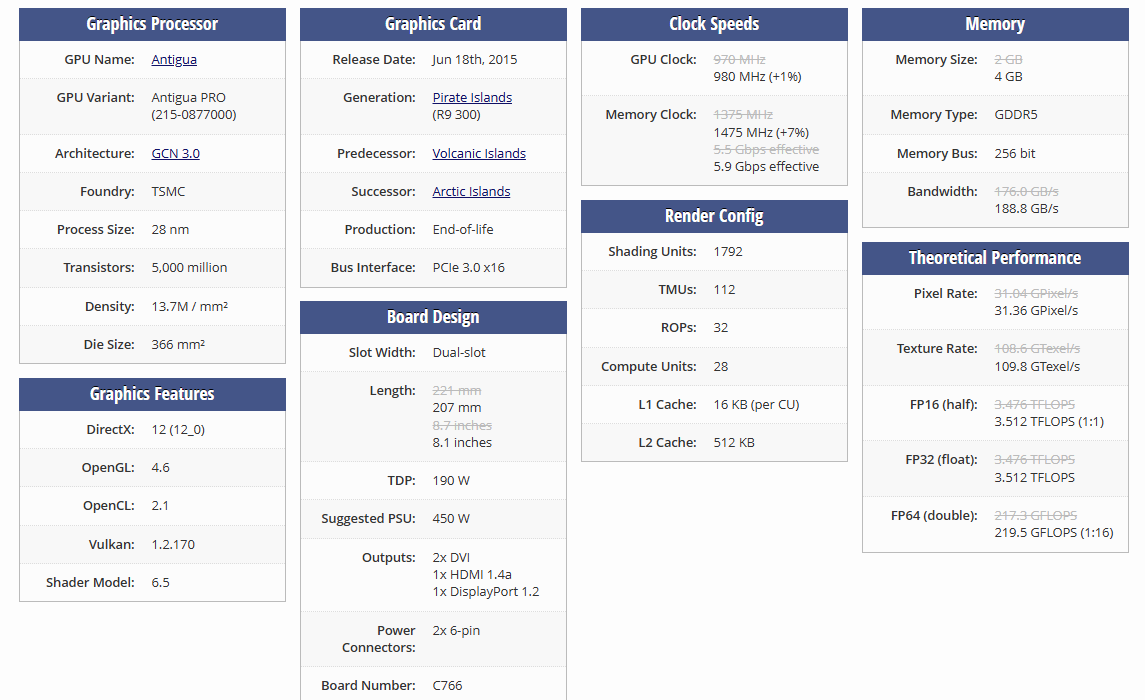Open the Arctic Islands successor link

pyautogui.click(x=471, y=191)
